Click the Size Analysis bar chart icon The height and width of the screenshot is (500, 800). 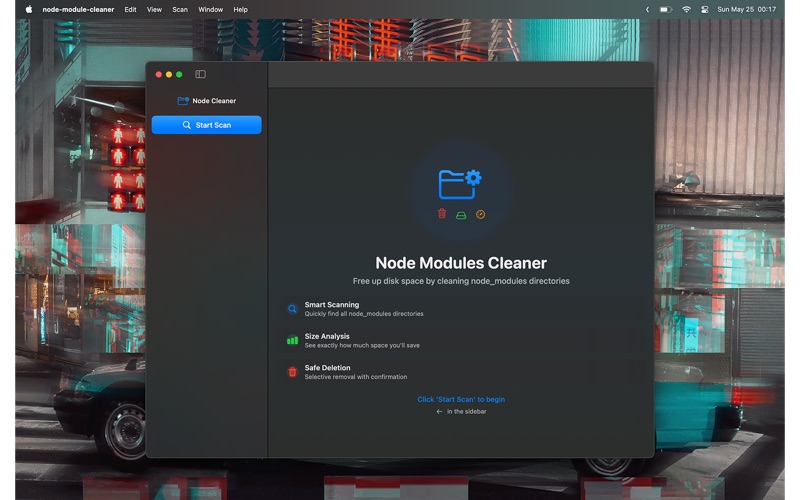tap(292, 340)
